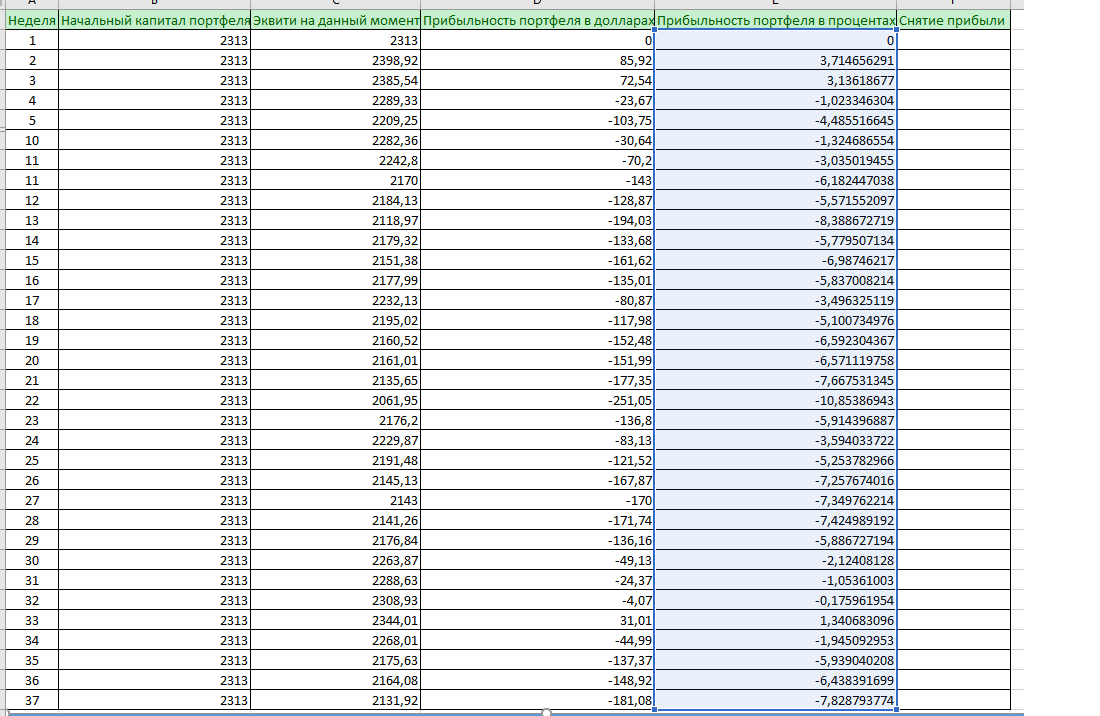Select the equity cell containing 2344,01
Viewport: 1100px width, 716px height.
[335, 620]
